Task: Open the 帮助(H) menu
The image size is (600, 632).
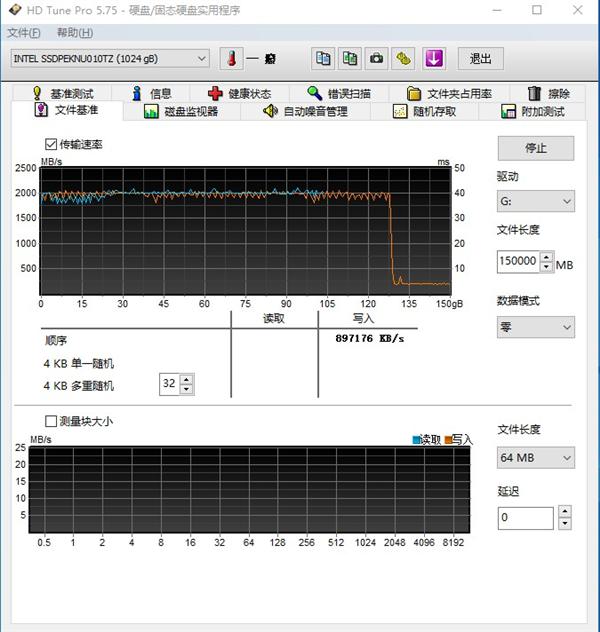Action: 75,33
